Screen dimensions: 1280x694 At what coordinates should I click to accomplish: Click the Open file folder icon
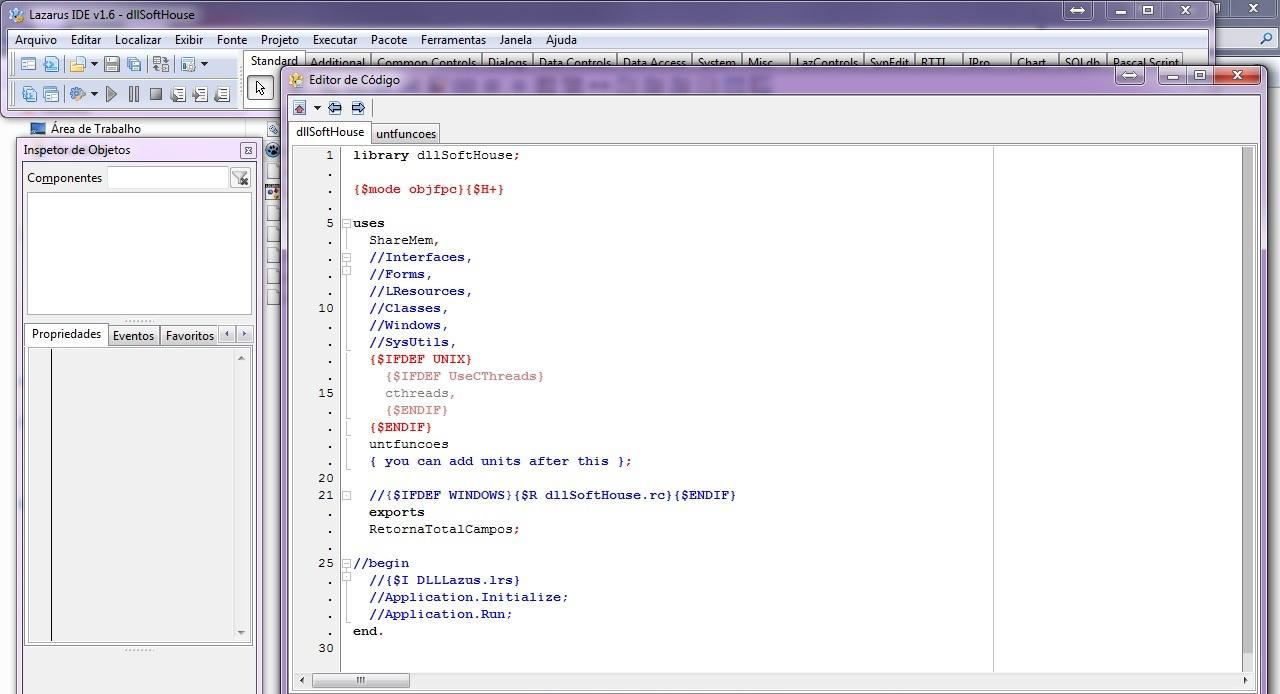(x=77, y=64)
